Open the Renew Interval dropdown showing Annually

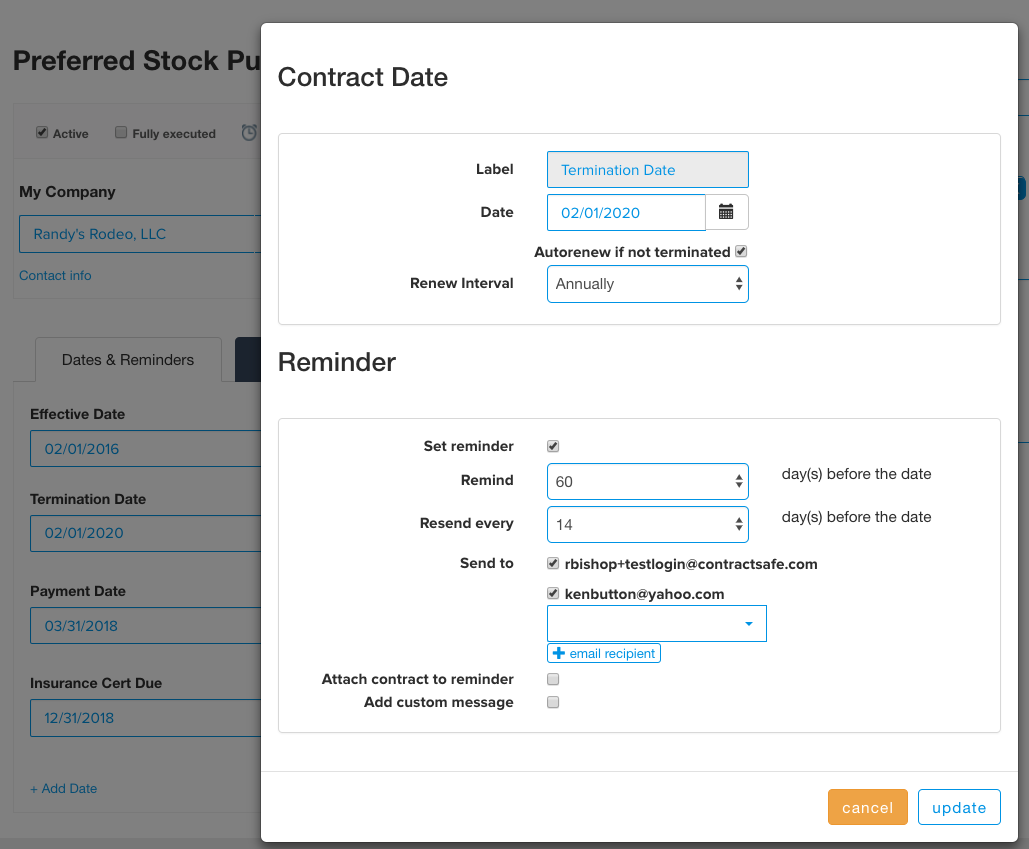pos(647,283)
